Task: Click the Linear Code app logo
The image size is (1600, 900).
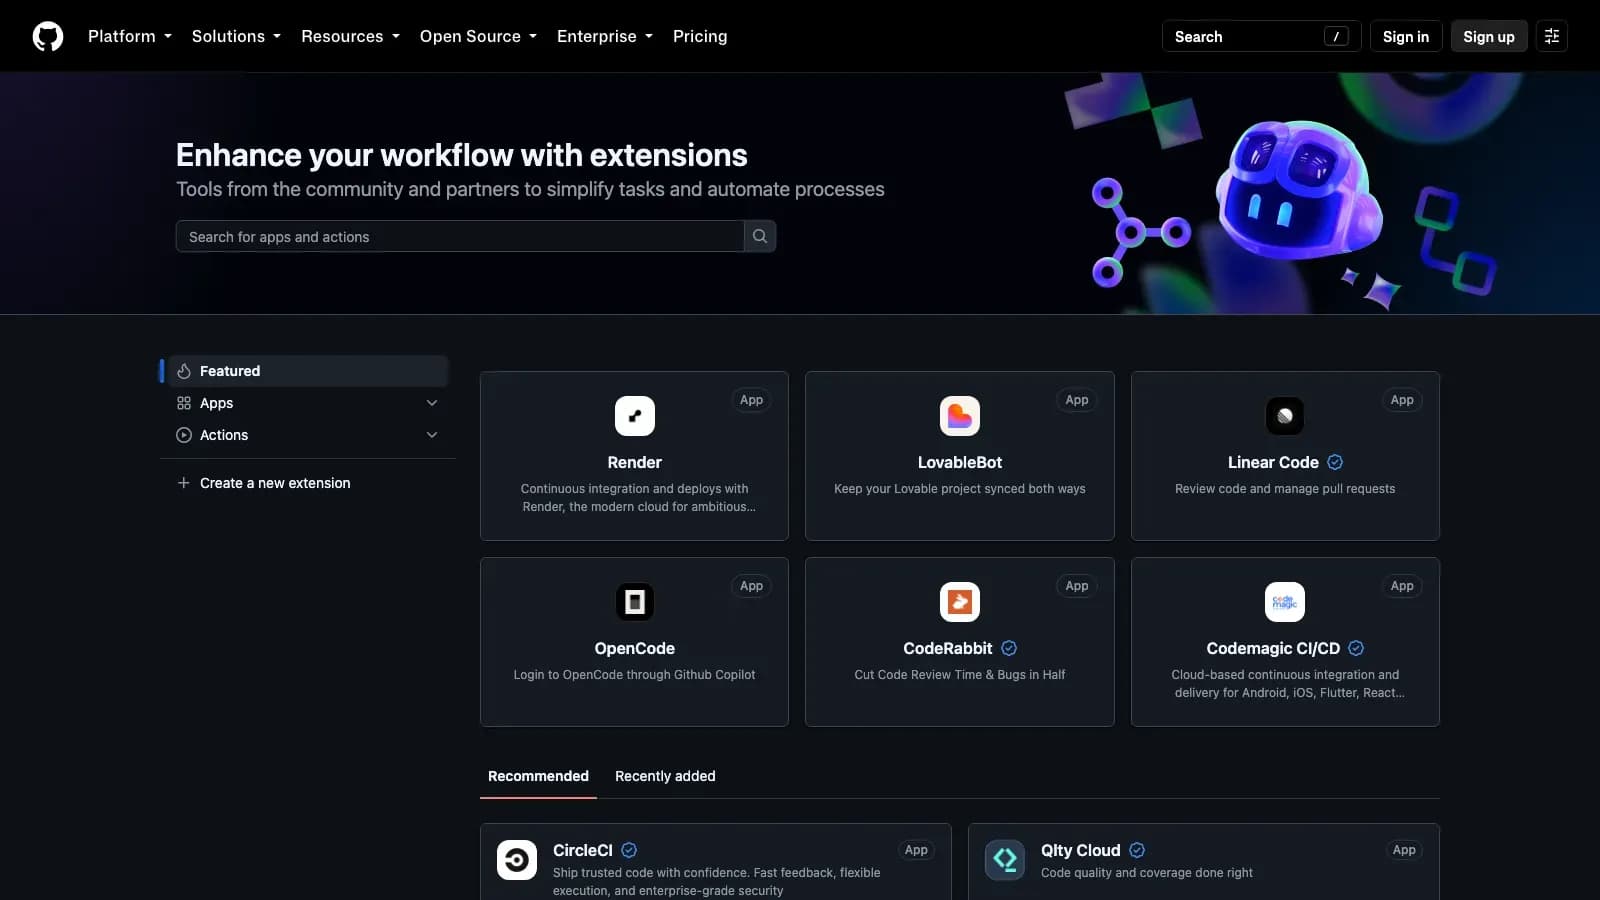Action: [1285, 416]
